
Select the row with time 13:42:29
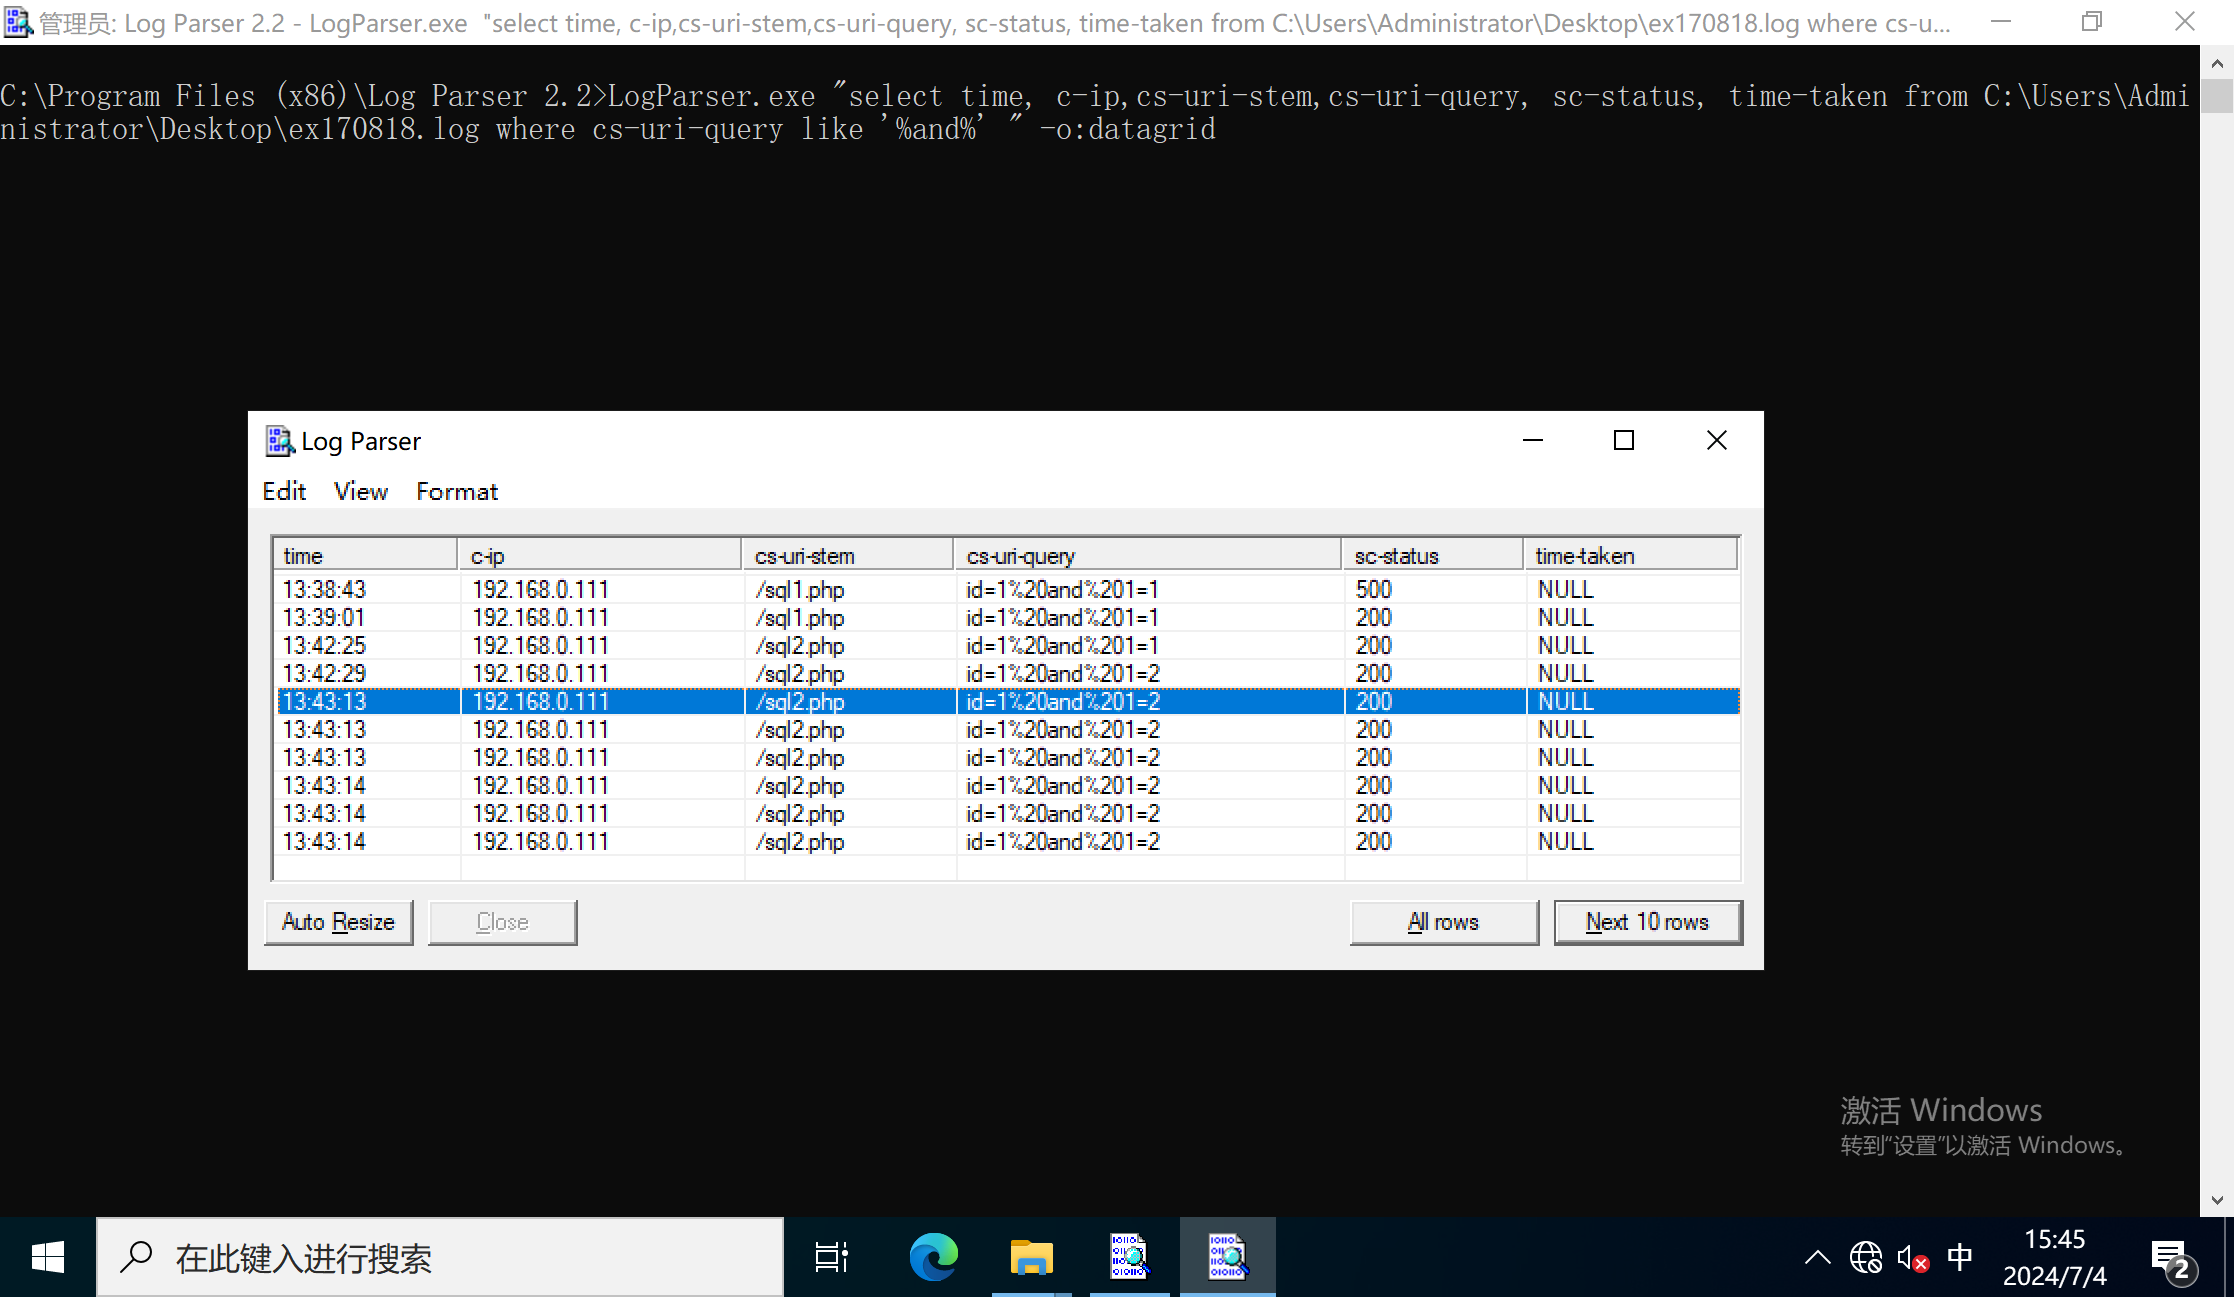click(x=1007, y=673)
